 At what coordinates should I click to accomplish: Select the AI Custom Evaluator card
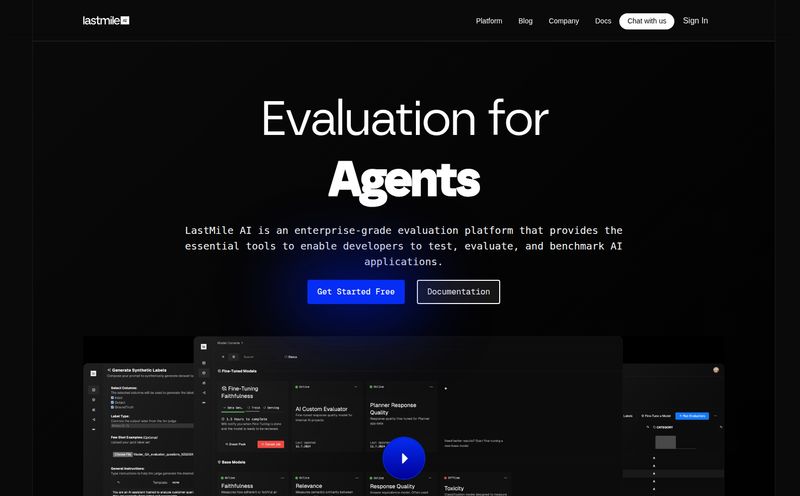click(x=327, y=416)
